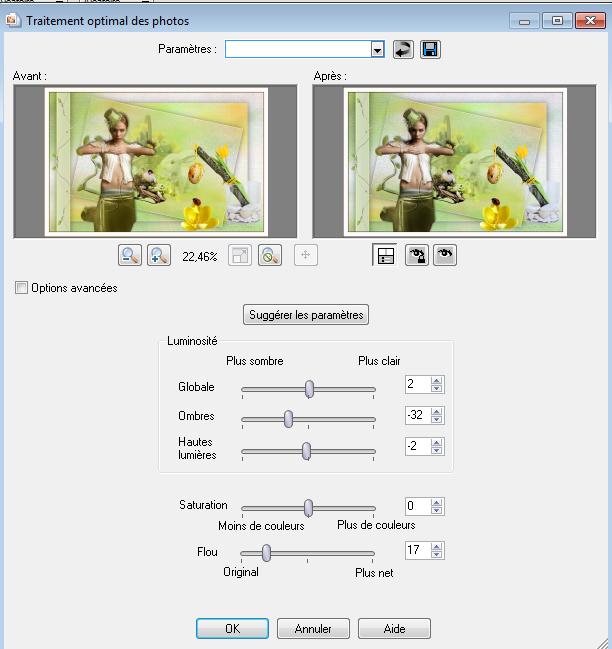Click the zoom in magnifier icon
The width and height of the screenshot is (612, 649).
click(x=159, y=255)
